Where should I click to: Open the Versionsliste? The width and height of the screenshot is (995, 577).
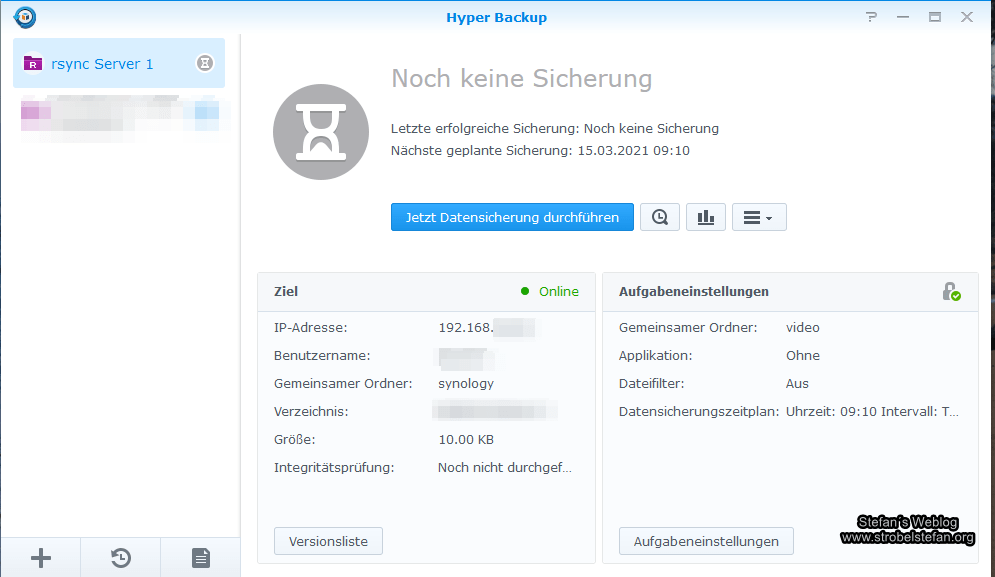[328, 540]
